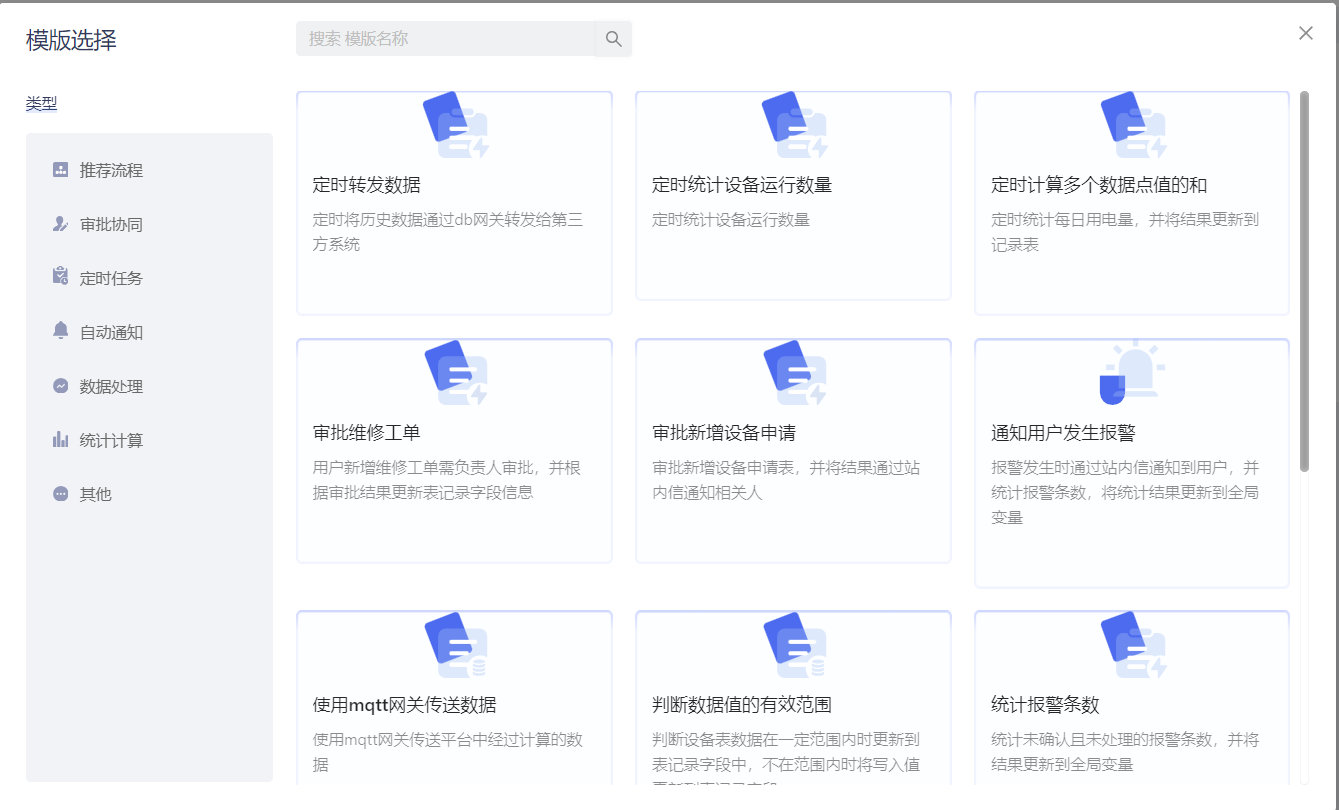
Task: Click the 定时转发数据 card icon
Action: tap(456, 125)
